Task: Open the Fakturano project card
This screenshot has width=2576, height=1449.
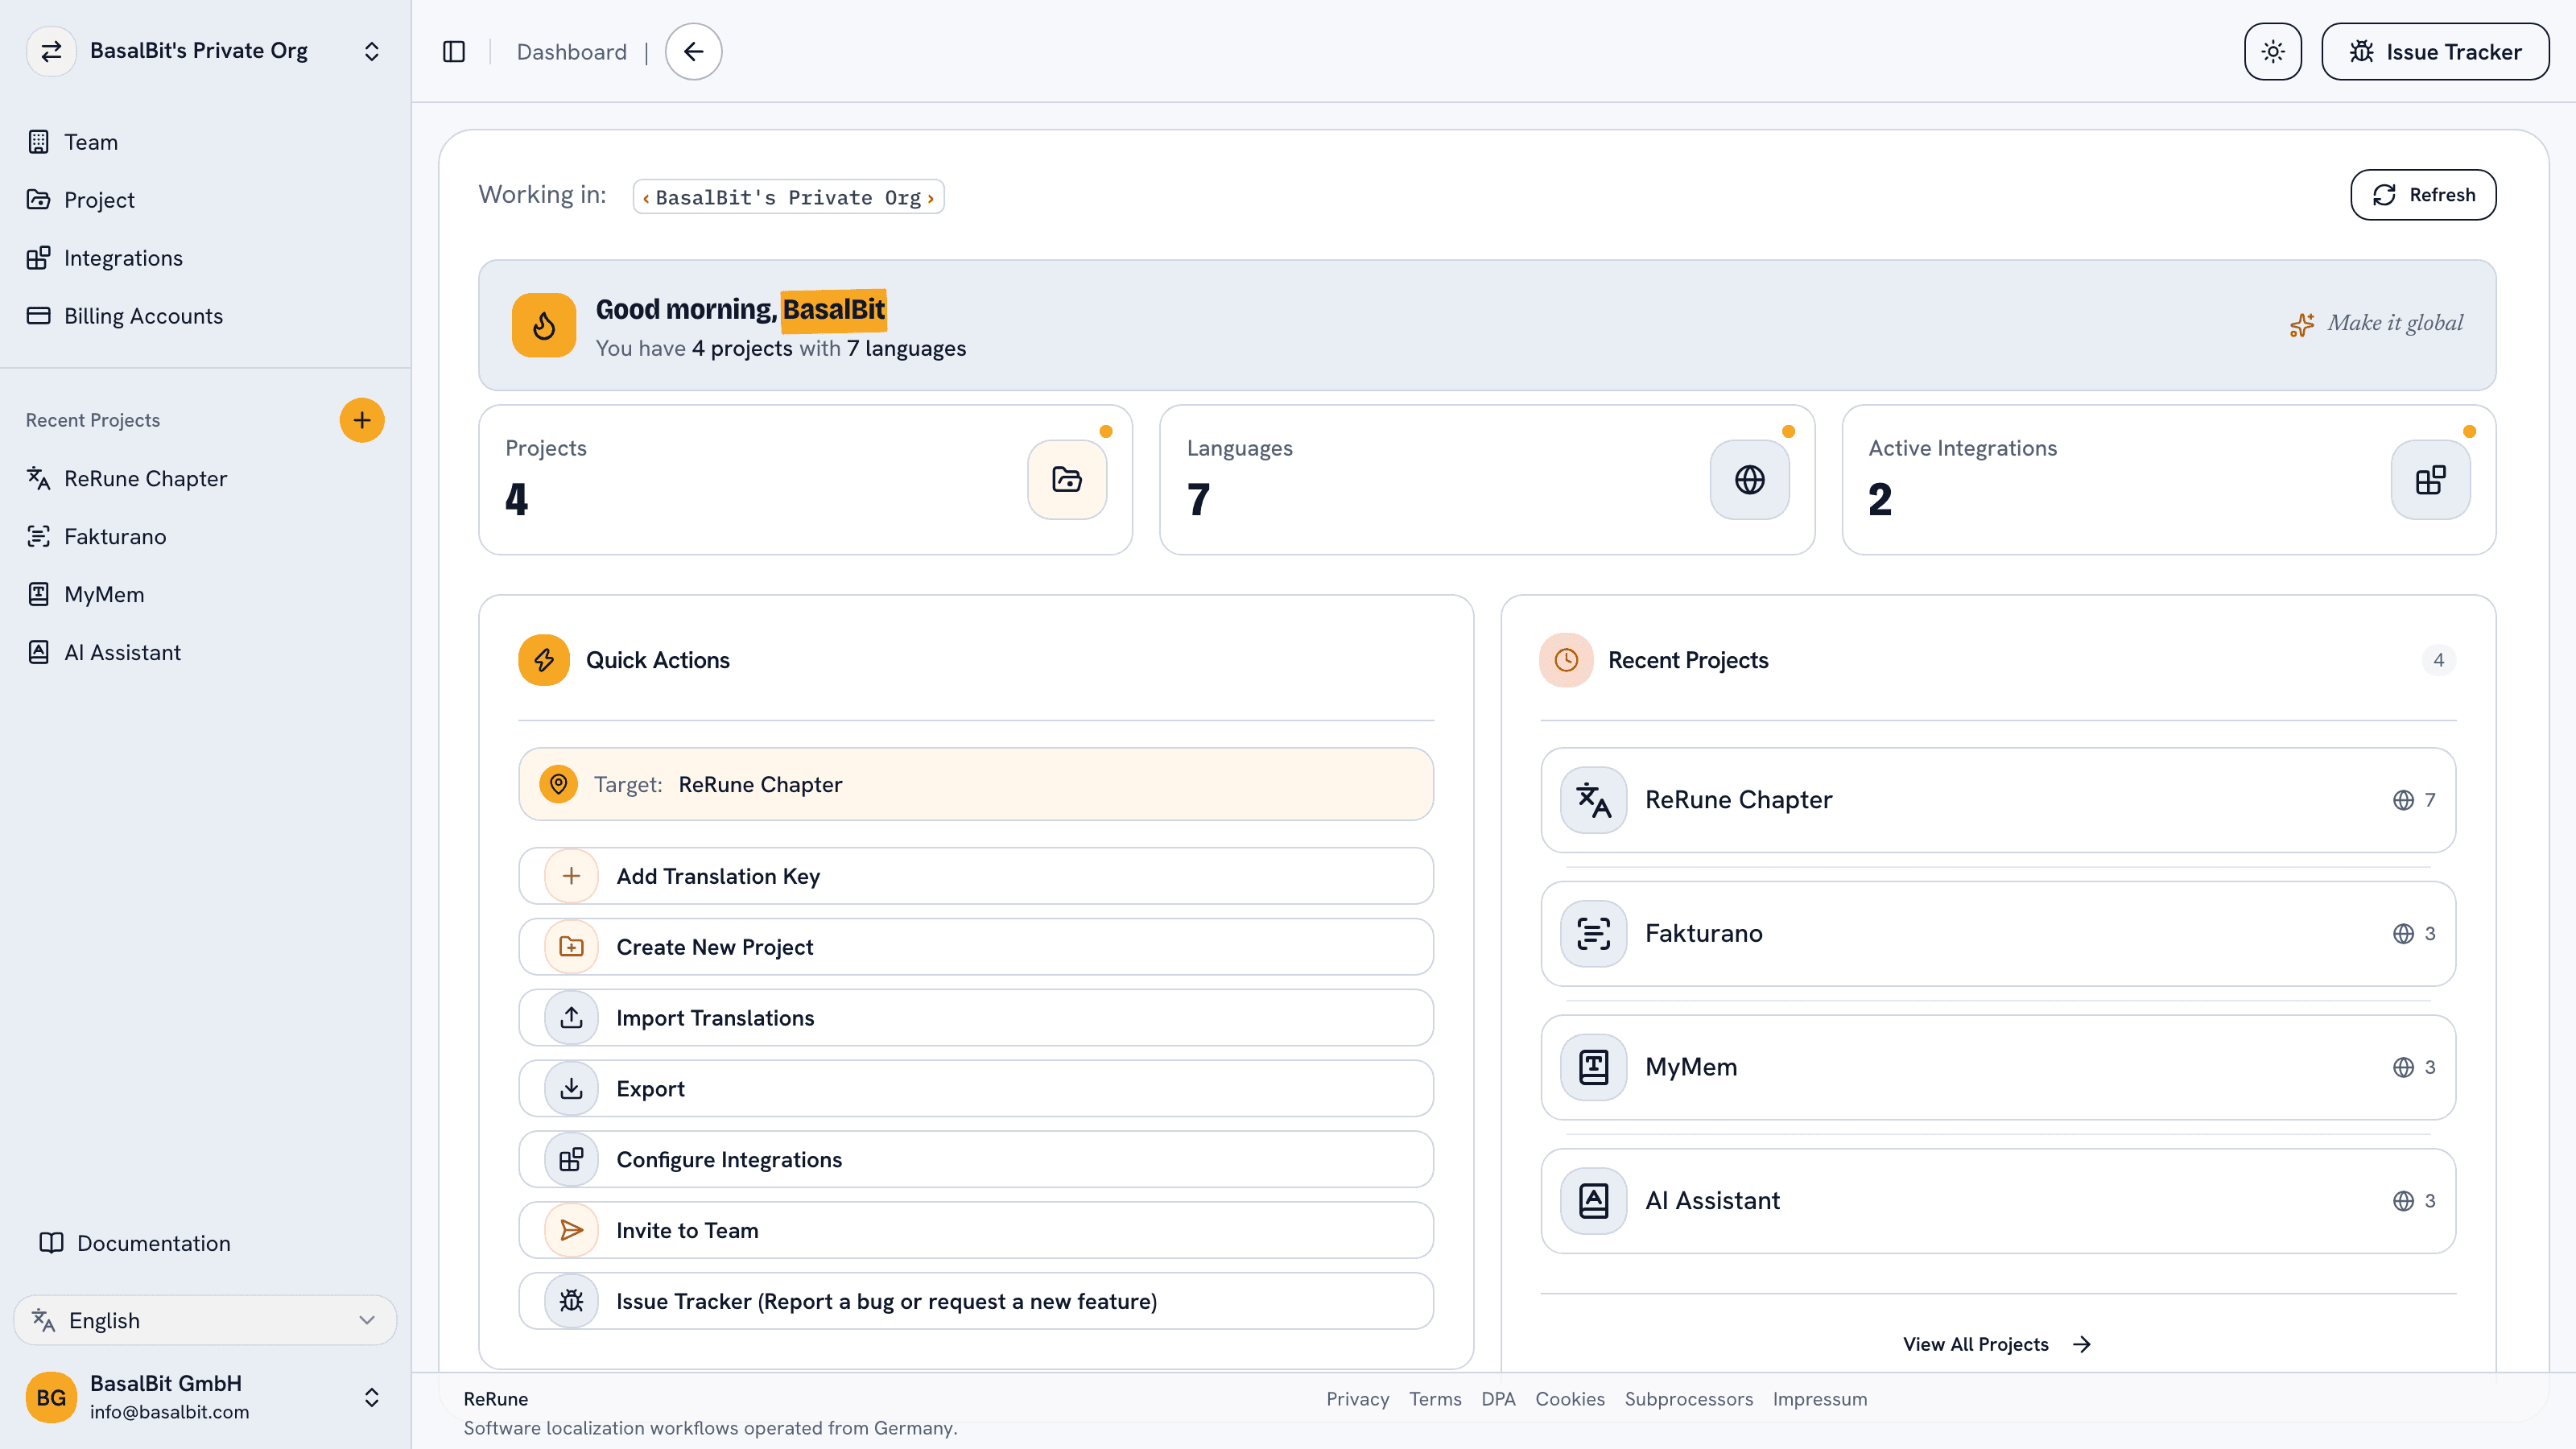Action: coord(1998,934)
